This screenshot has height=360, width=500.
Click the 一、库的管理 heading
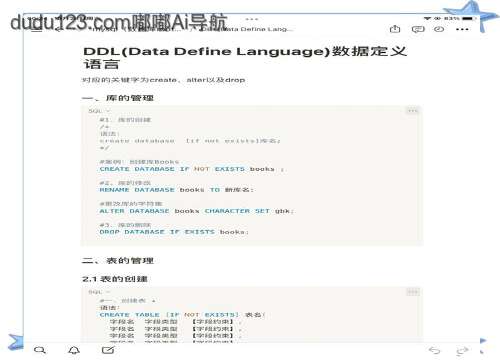tap(118, 98)
